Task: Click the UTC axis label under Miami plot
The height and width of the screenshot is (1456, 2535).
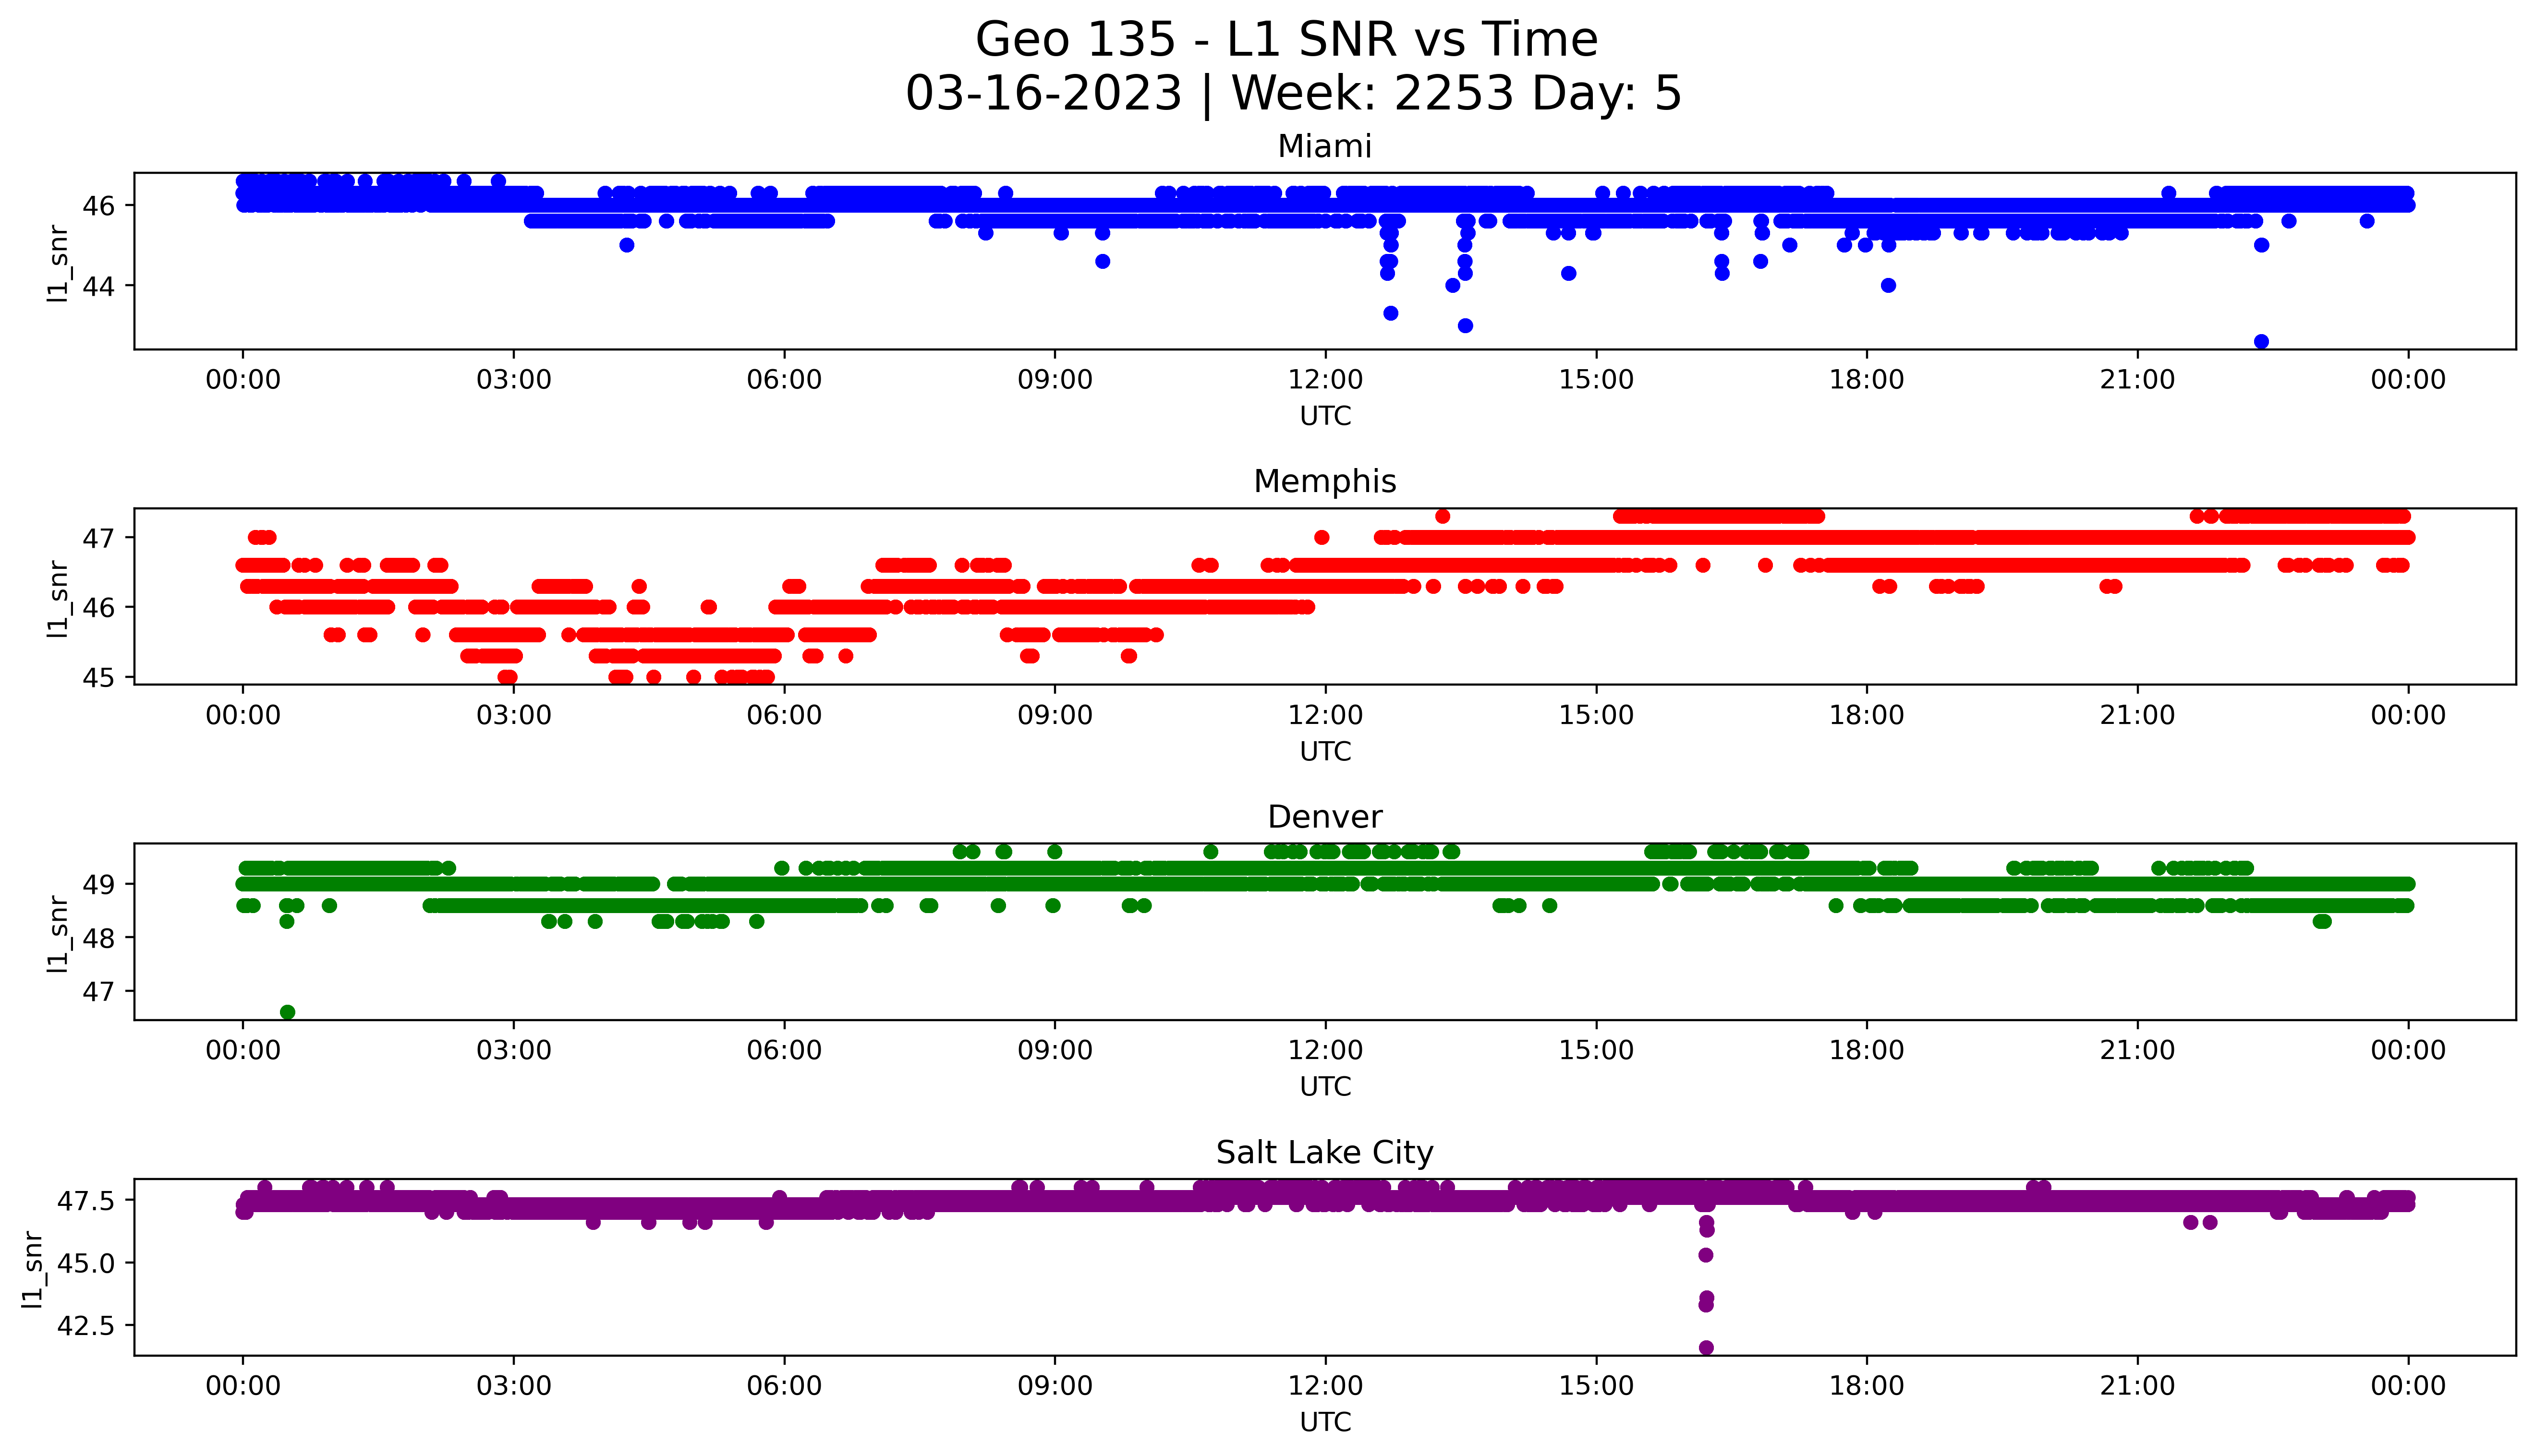Action: point(1325,416)
